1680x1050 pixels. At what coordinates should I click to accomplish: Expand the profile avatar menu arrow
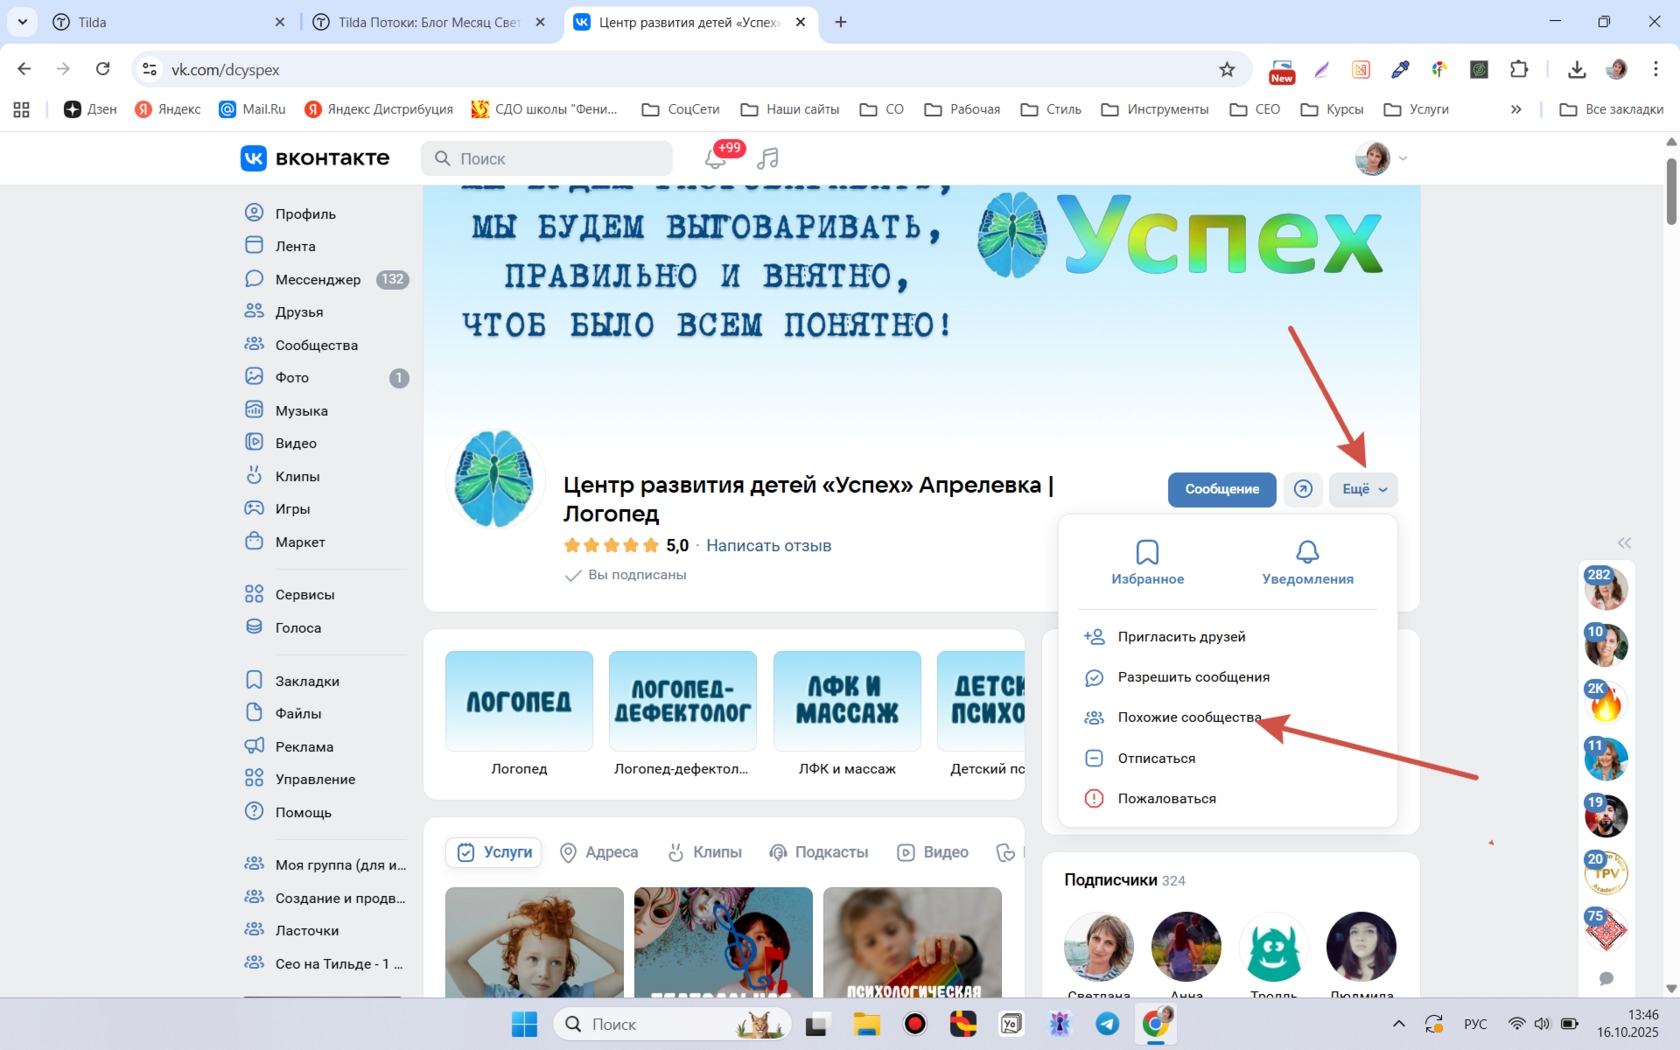pos(1403,158)
